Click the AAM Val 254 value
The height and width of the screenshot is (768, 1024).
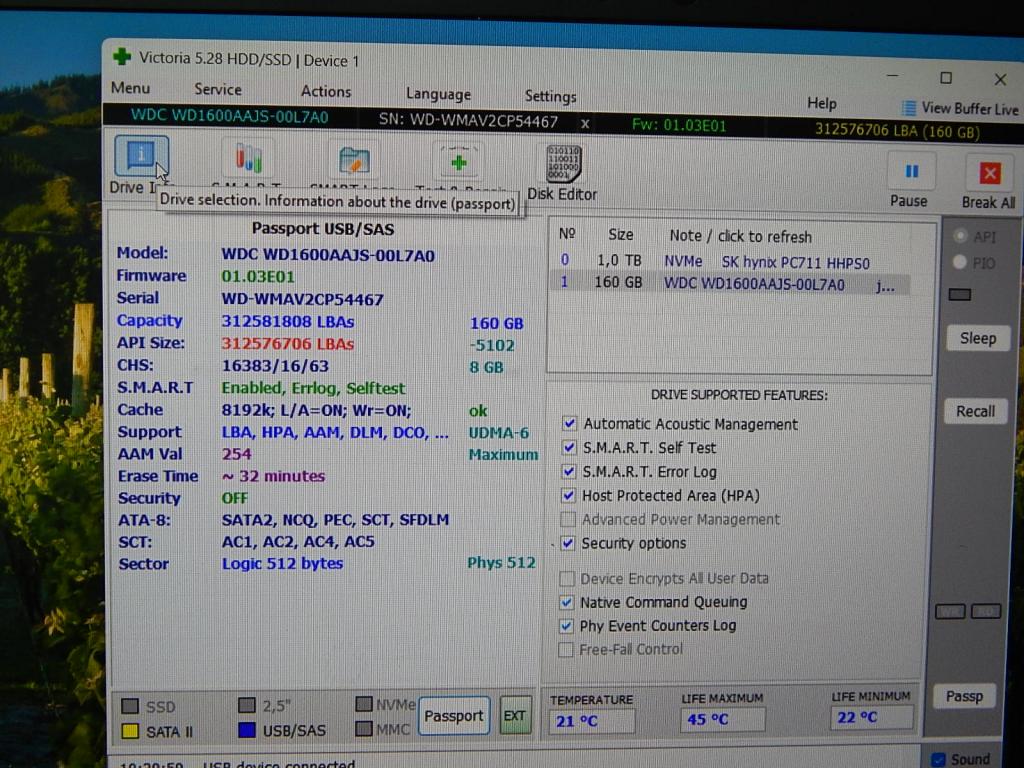point(236,454)
